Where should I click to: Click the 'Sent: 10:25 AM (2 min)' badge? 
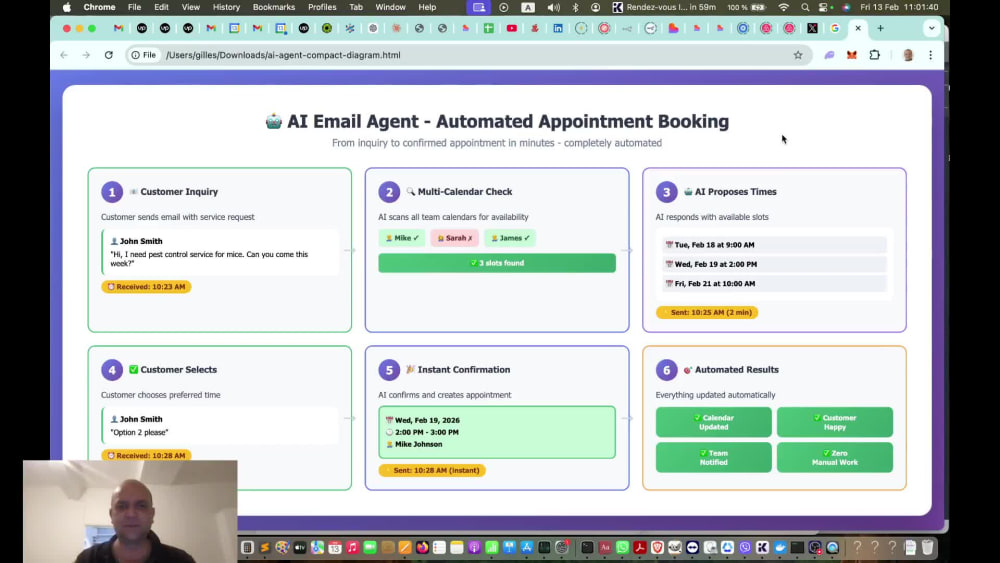(707, 312)
